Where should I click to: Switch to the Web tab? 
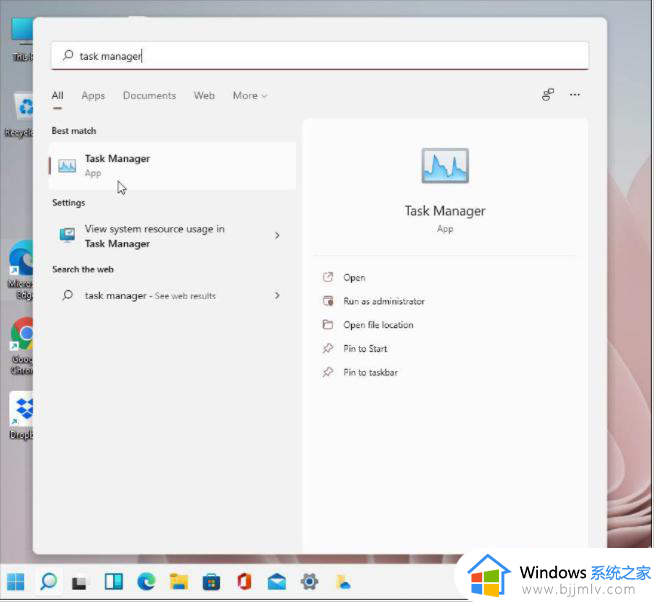tap(204, 95)
